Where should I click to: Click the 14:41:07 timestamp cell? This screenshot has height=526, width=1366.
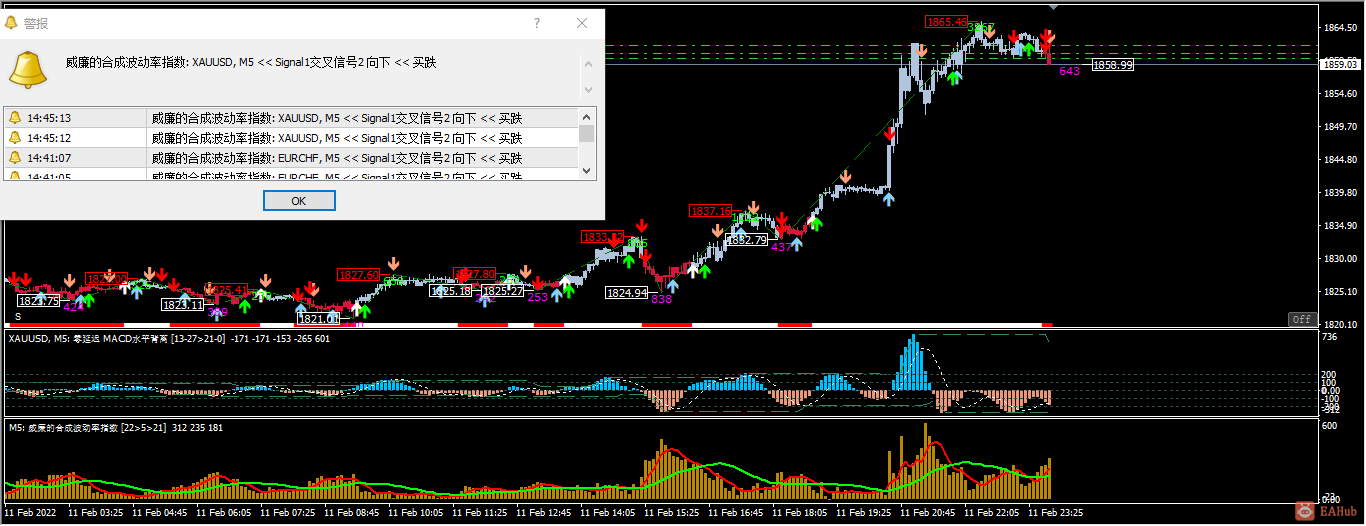coord(49,158)
